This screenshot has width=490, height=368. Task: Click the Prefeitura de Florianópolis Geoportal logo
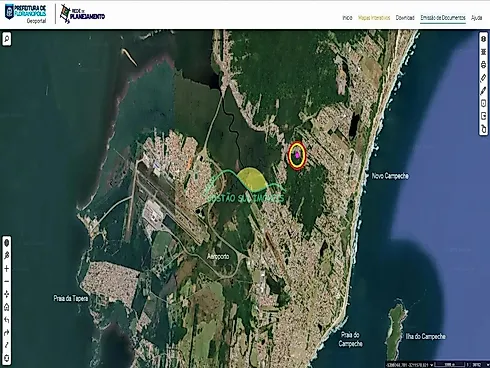click(x=26, y=13)
